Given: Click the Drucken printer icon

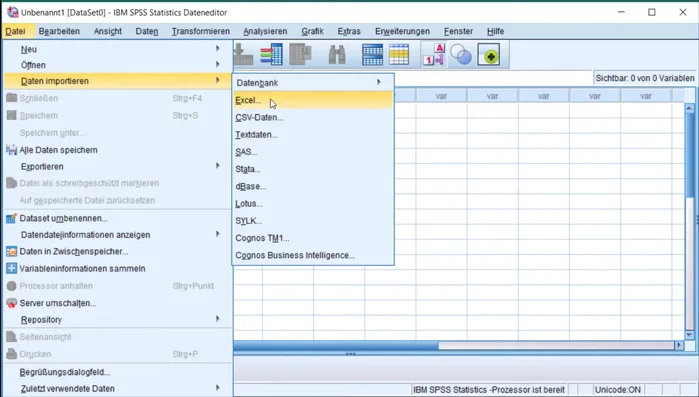Looking at the screenshot, I should [x=11, y=354].
